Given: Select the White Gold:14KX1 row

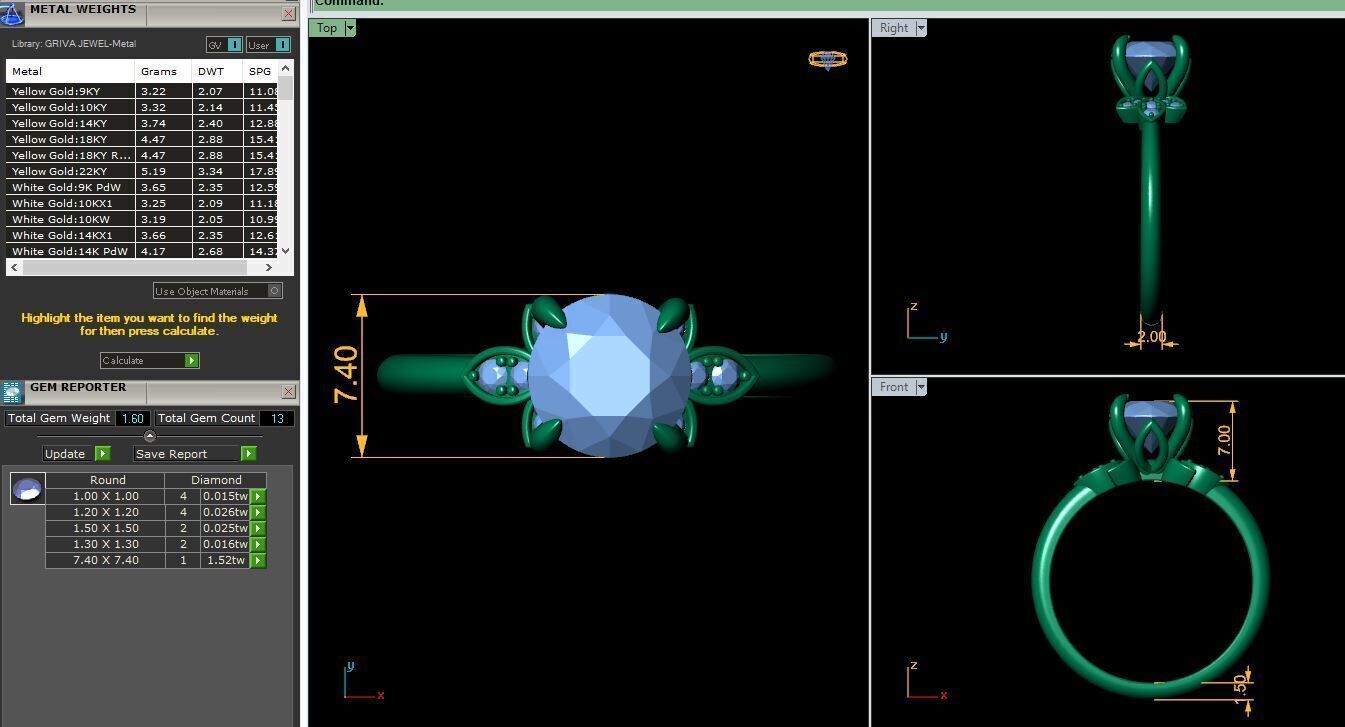Looking at the screenshot, I should click(142, 235).
